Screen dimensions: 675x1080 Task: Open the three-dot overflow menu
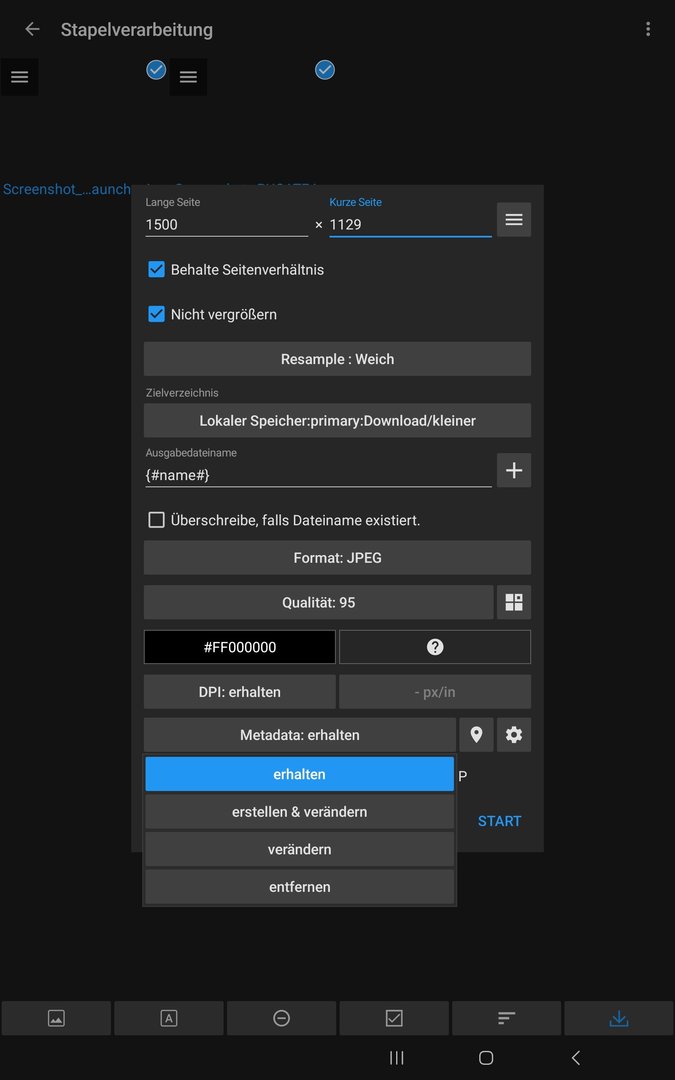(x=647, y=29)
